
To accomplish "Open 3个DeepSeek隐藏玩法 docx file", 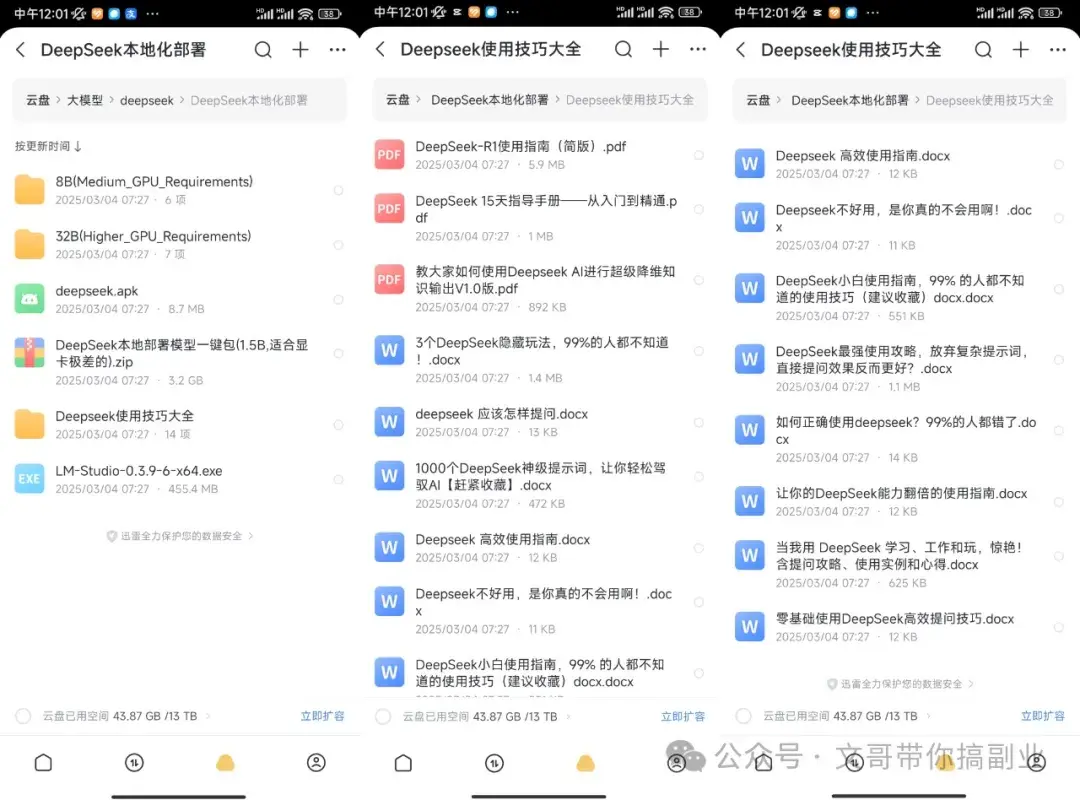I will tap(539, 360).
